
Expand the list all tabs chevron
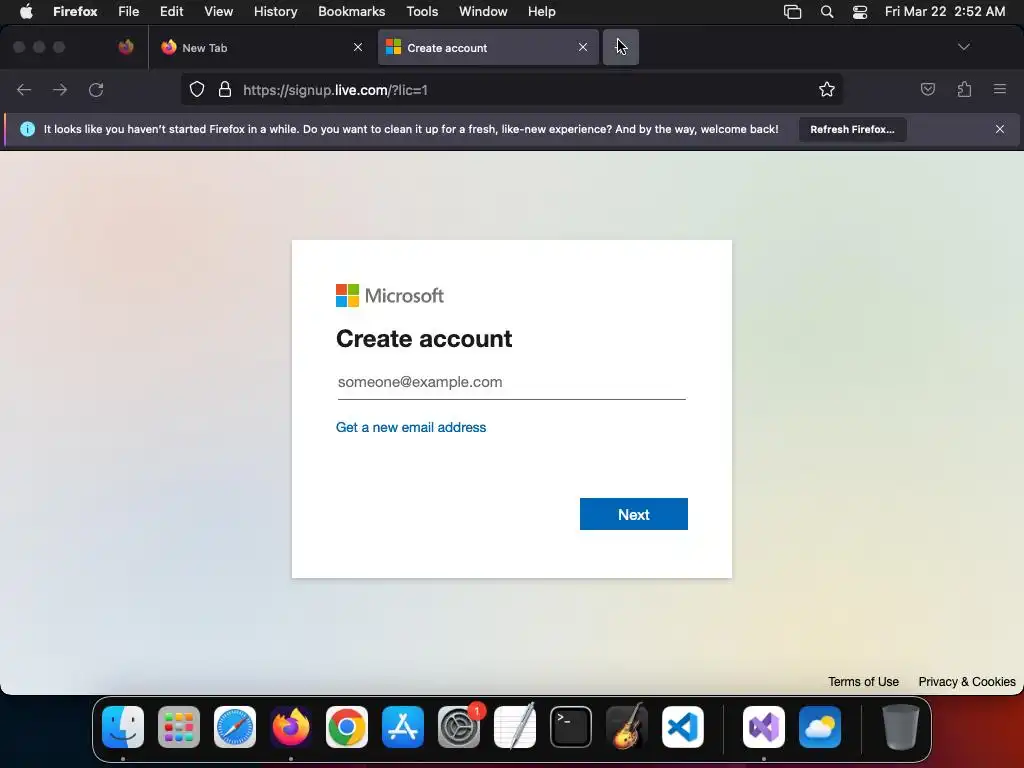(x=963, y=47)
